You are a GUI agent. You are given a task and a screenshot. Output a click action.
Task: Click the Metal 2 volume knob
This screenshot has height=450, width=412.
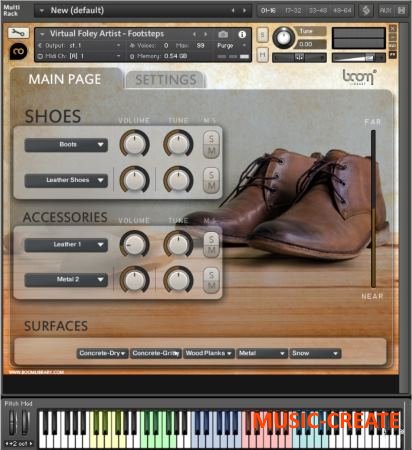(x=134, y=280)
